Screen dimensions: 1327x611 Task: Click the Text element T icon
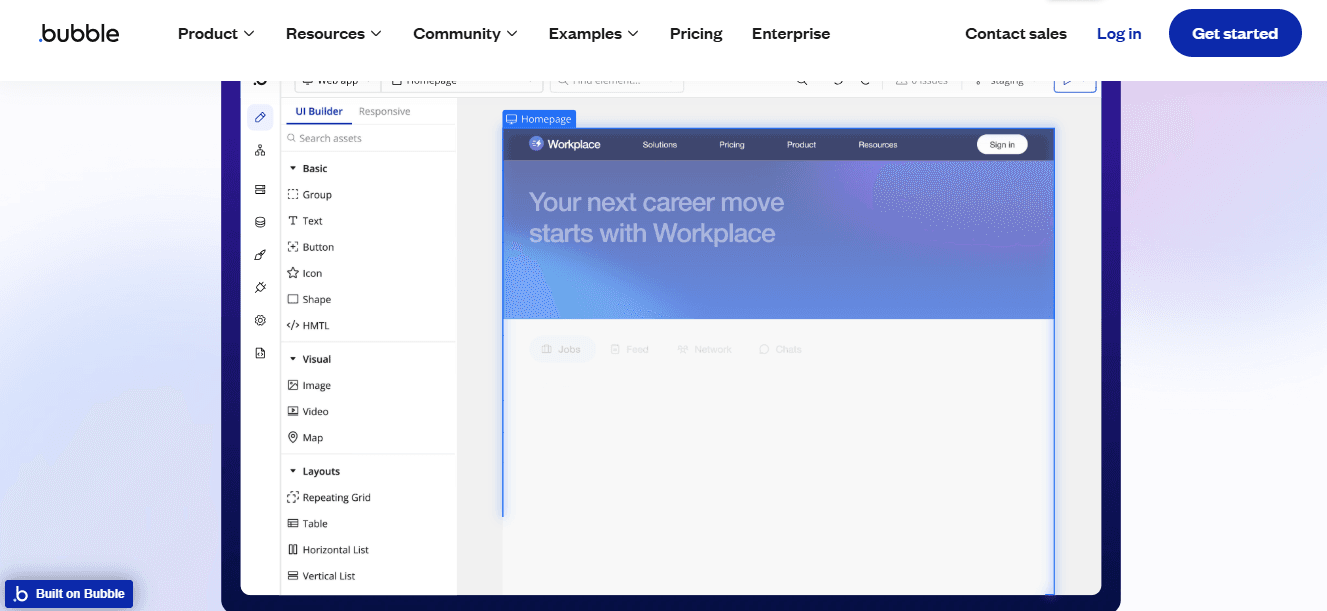point(293,221)
